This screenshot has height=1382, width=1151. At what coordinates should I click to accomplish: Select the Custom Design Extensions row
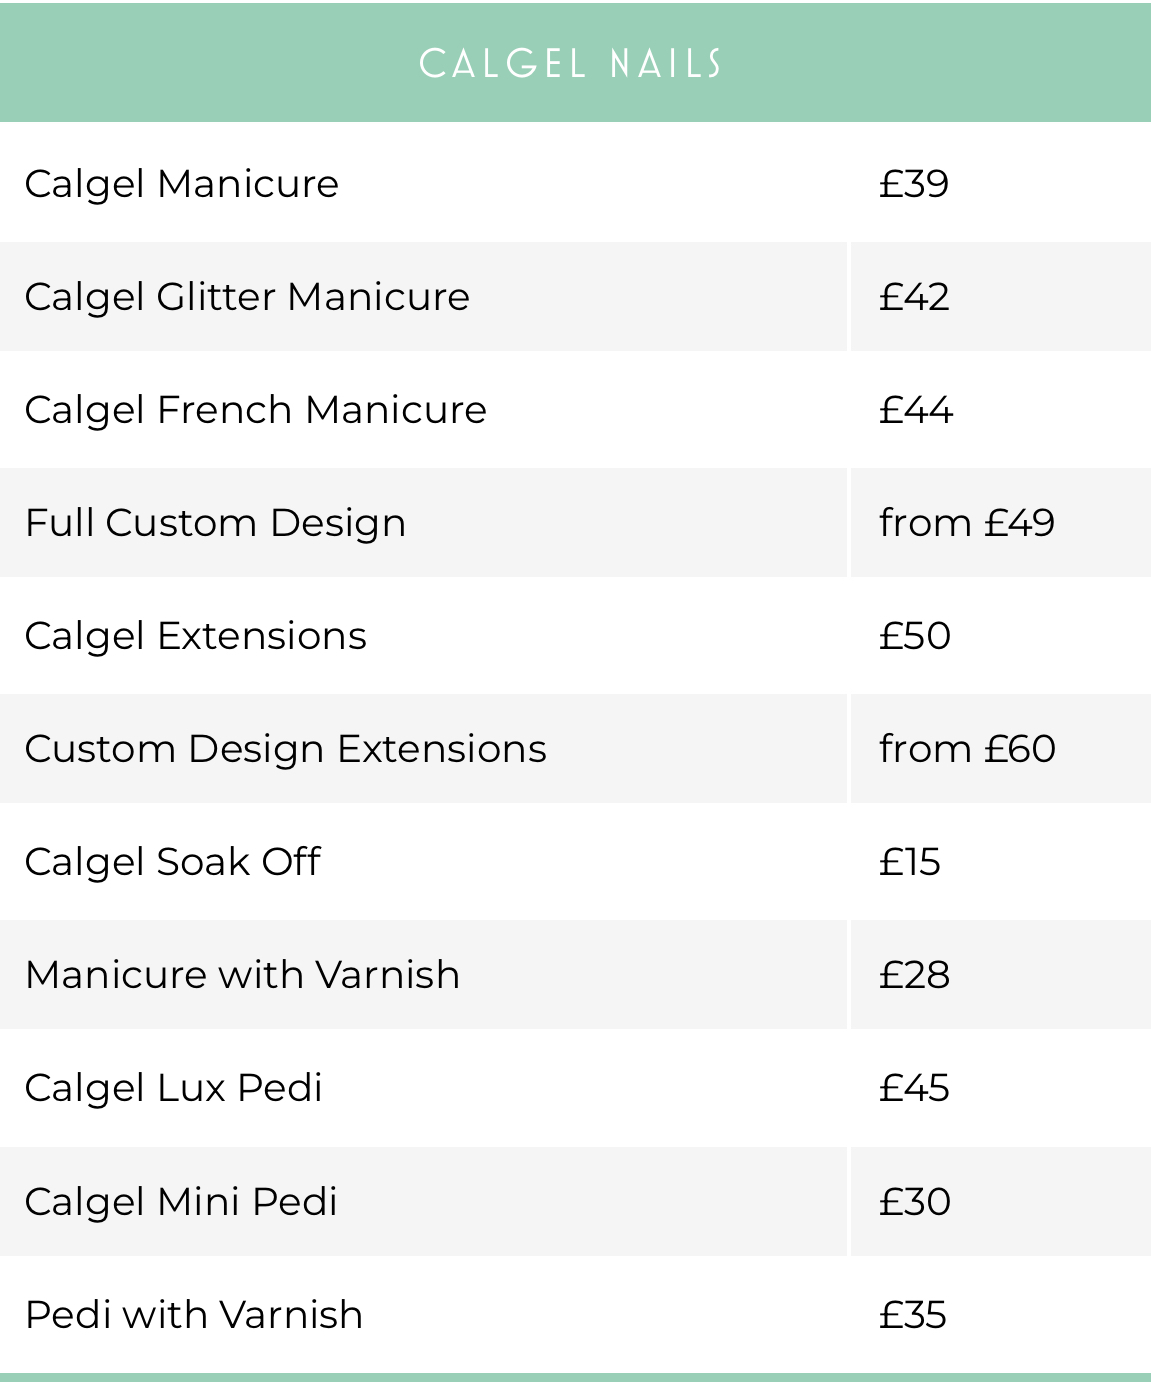tap(575, 748)
